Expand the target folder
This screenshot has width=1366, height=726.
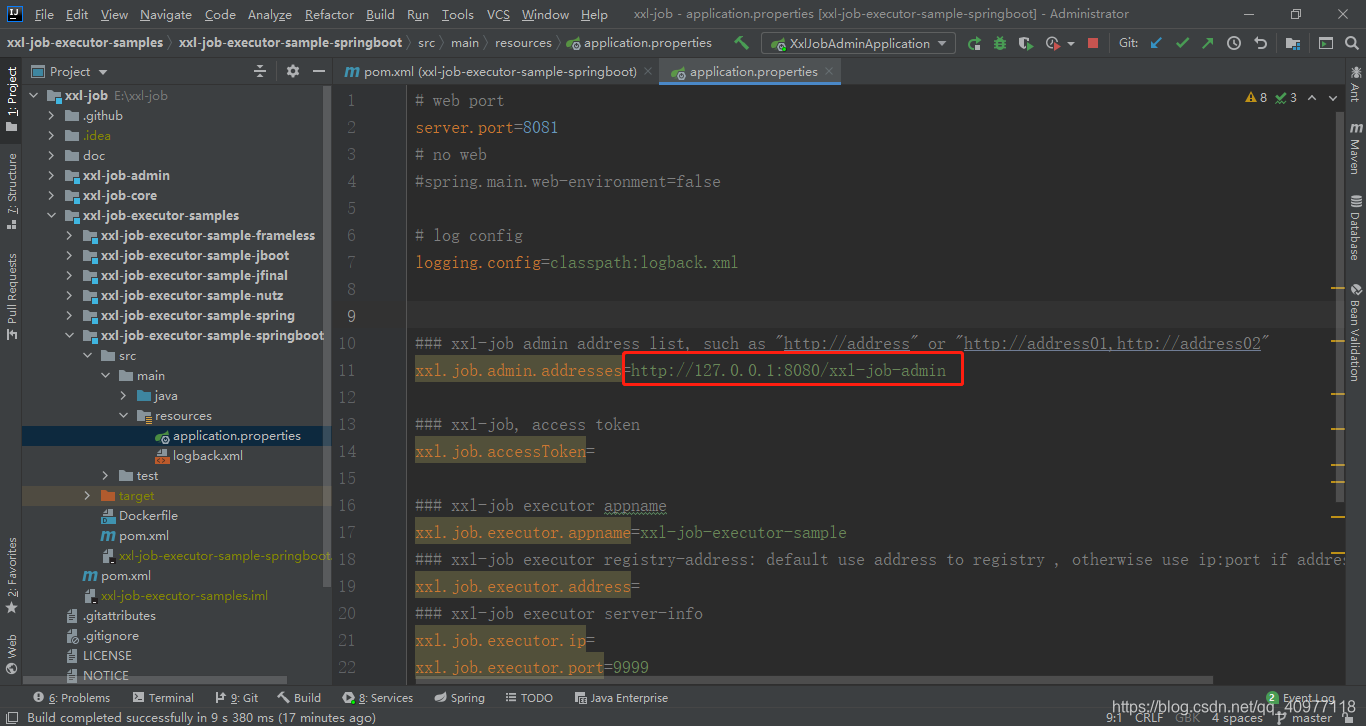pos(88,495)
